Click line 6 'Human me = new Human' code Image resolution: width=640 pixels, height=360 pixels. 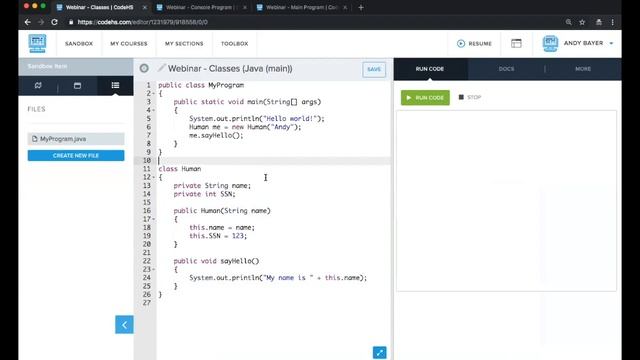pos(245,127)
